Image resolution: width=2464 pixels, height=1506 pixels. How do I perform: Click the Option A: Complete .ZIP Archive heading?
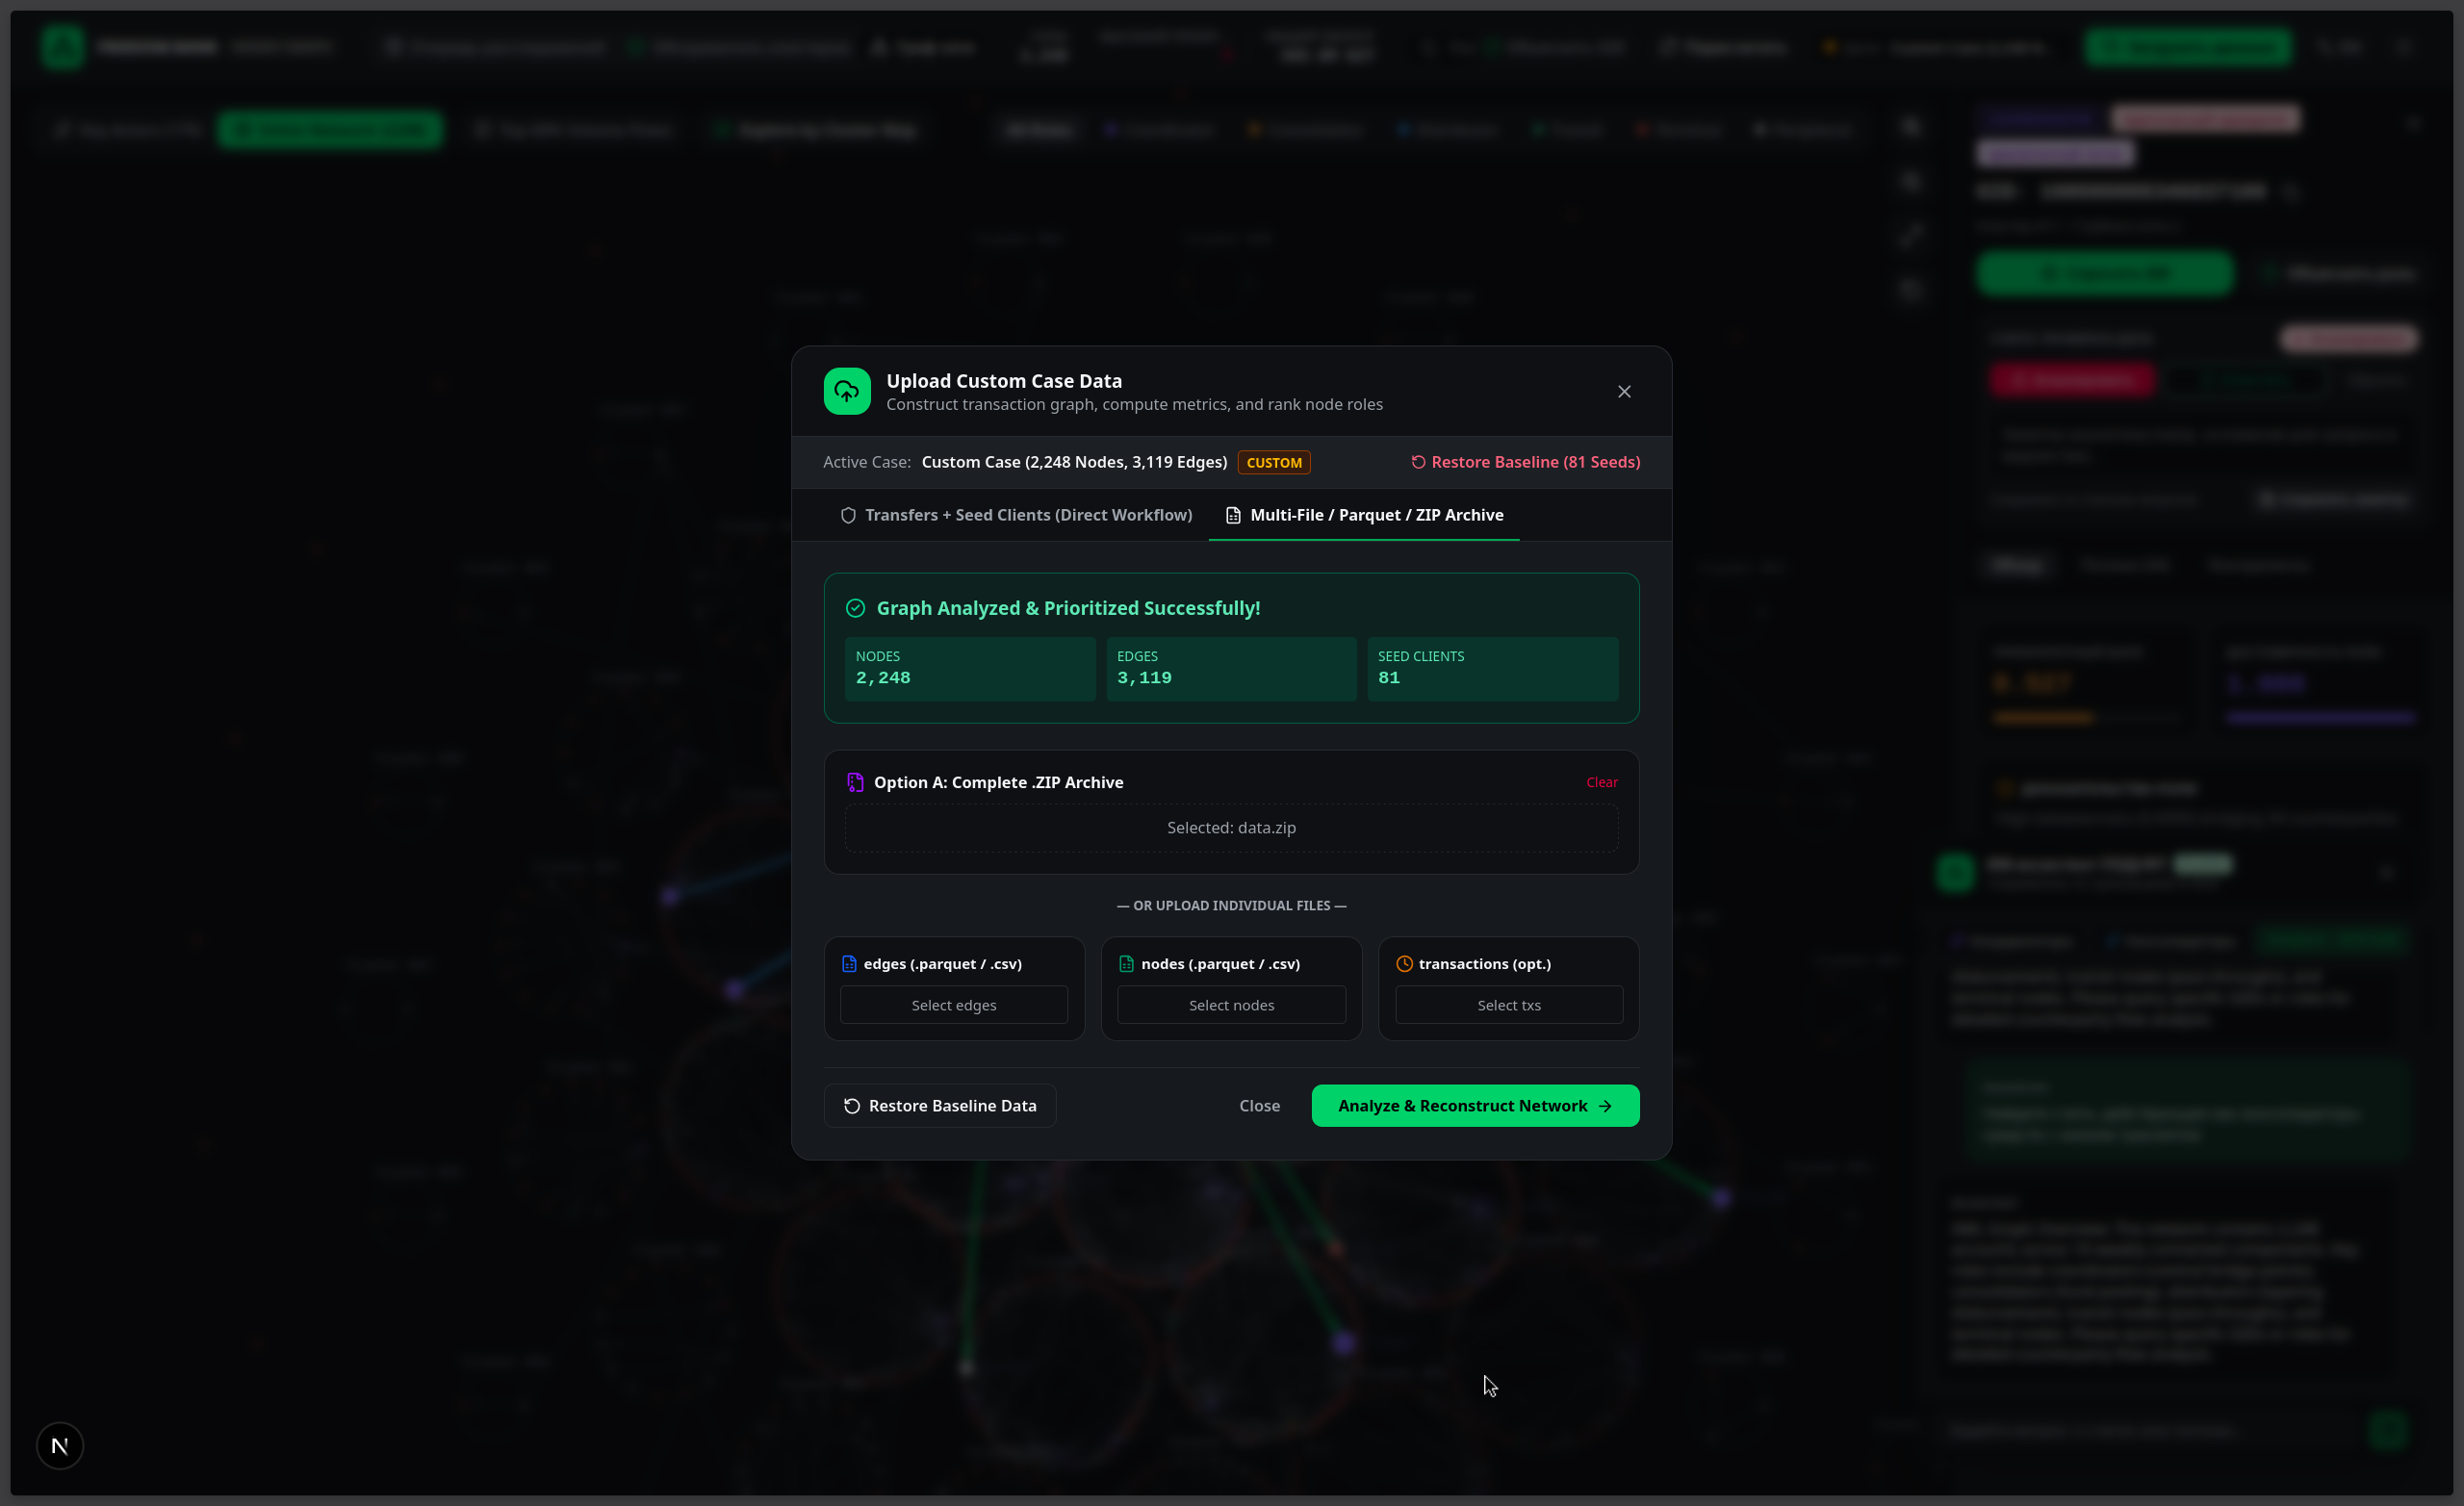click(998, 782)
